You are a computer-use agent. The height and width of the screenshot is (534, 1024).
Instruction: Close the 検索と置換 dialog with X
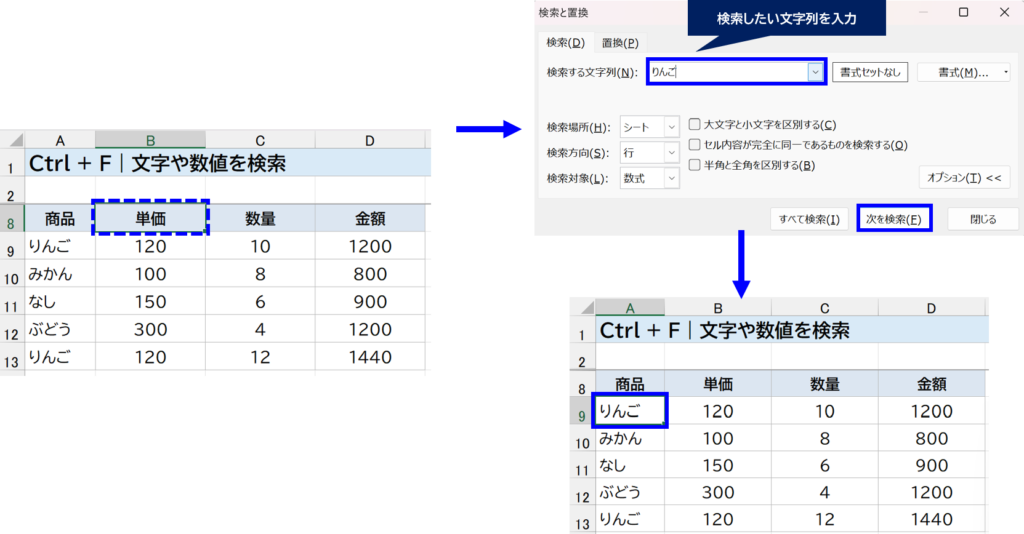1004,12
